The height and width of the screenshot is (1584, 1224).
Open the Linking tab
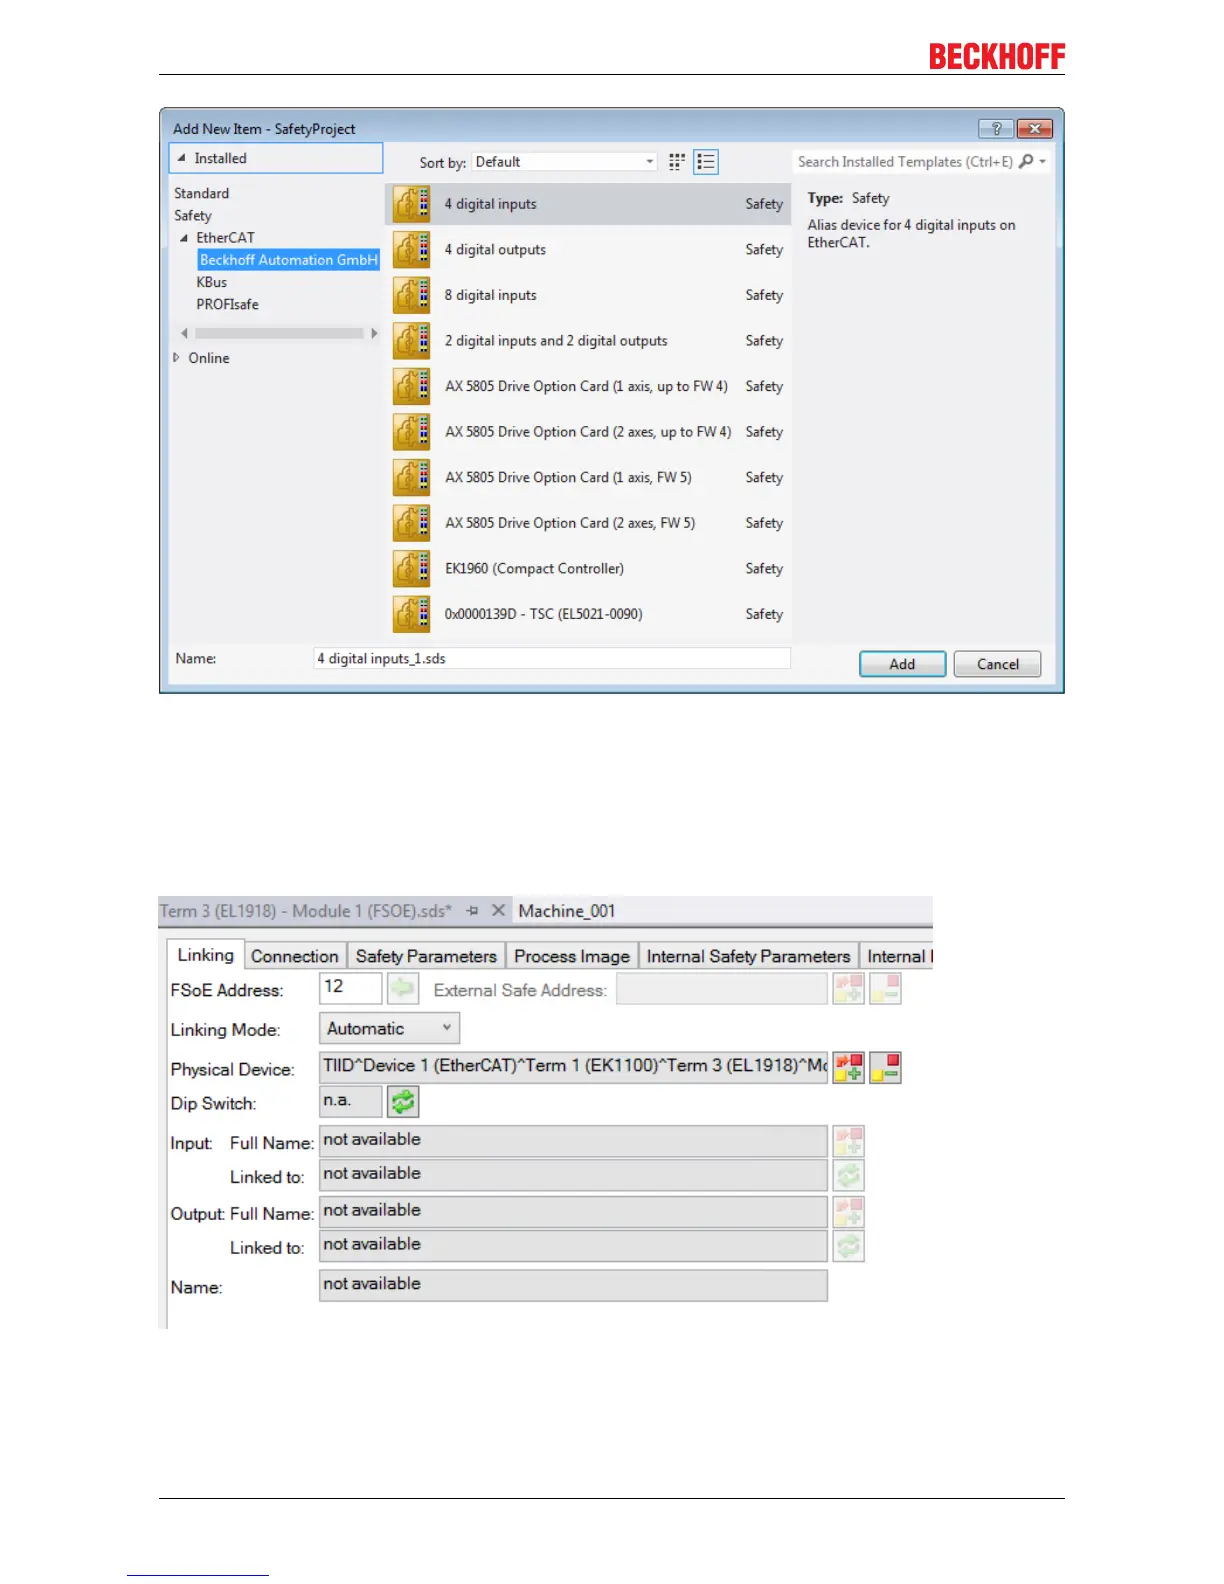[x=205, y=955]
